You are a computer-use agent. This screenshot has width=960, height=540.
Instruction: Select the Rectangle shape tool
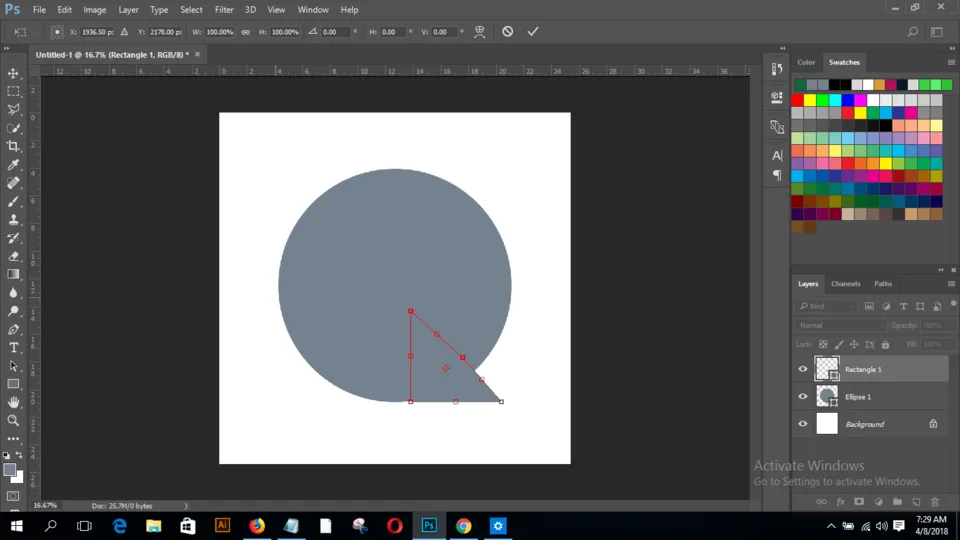click(x=13, y=384)
